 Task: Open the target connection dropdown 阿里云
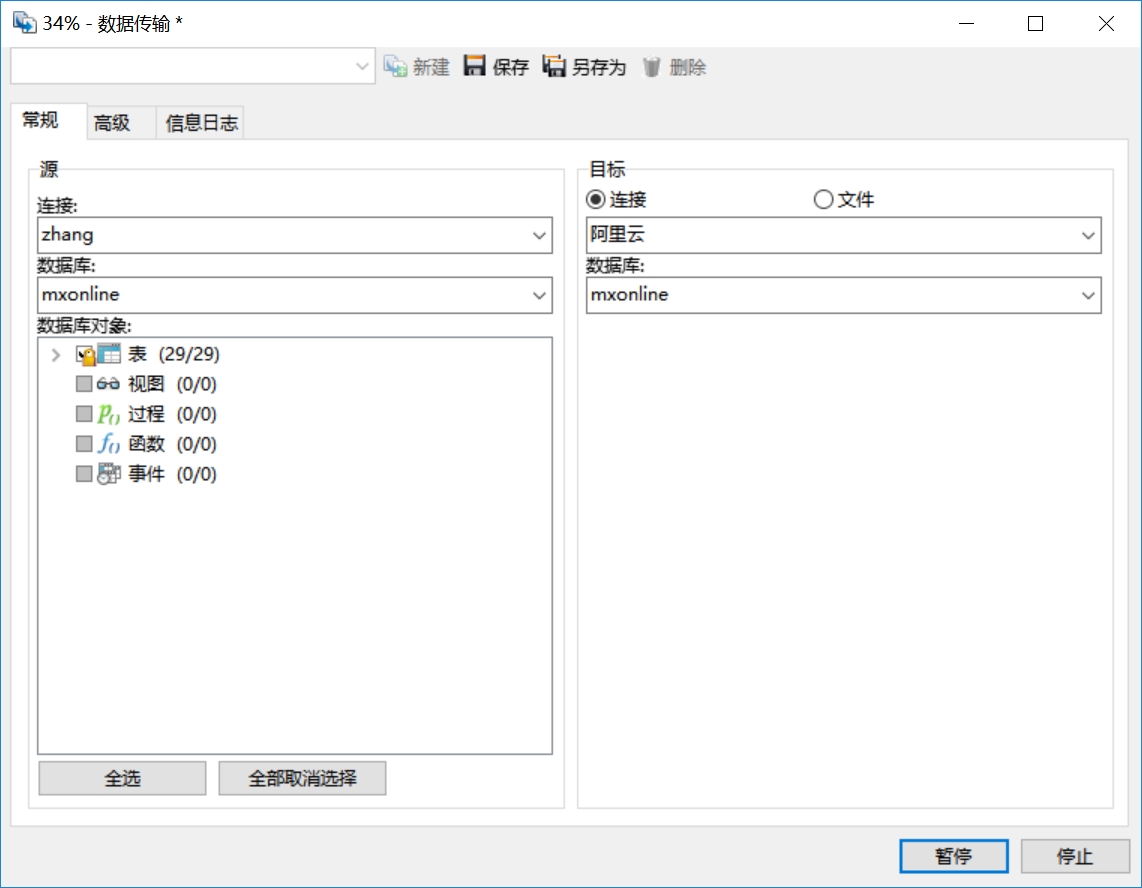tap(1088, 235)
